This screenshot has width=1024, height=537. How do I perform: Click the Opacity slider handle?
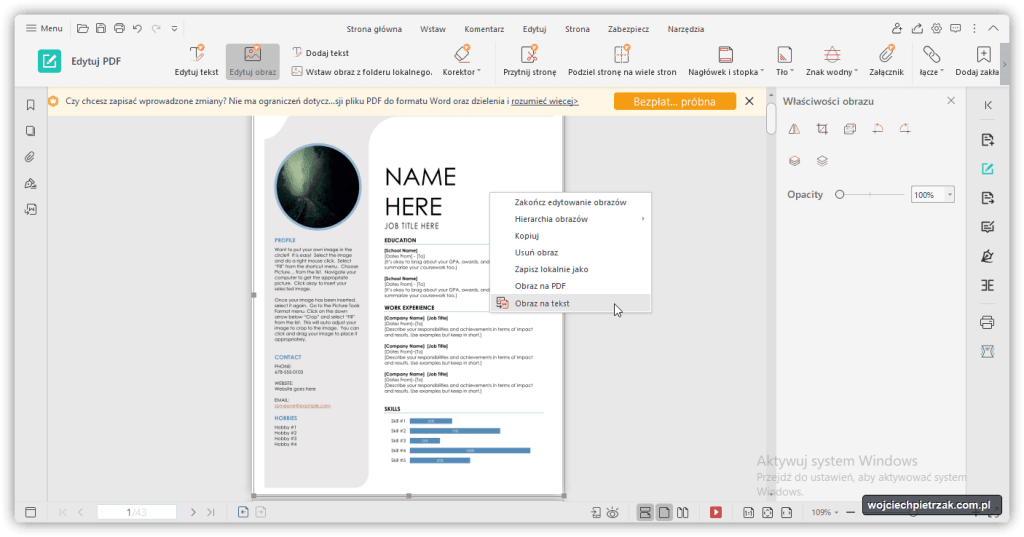(840, 195)
